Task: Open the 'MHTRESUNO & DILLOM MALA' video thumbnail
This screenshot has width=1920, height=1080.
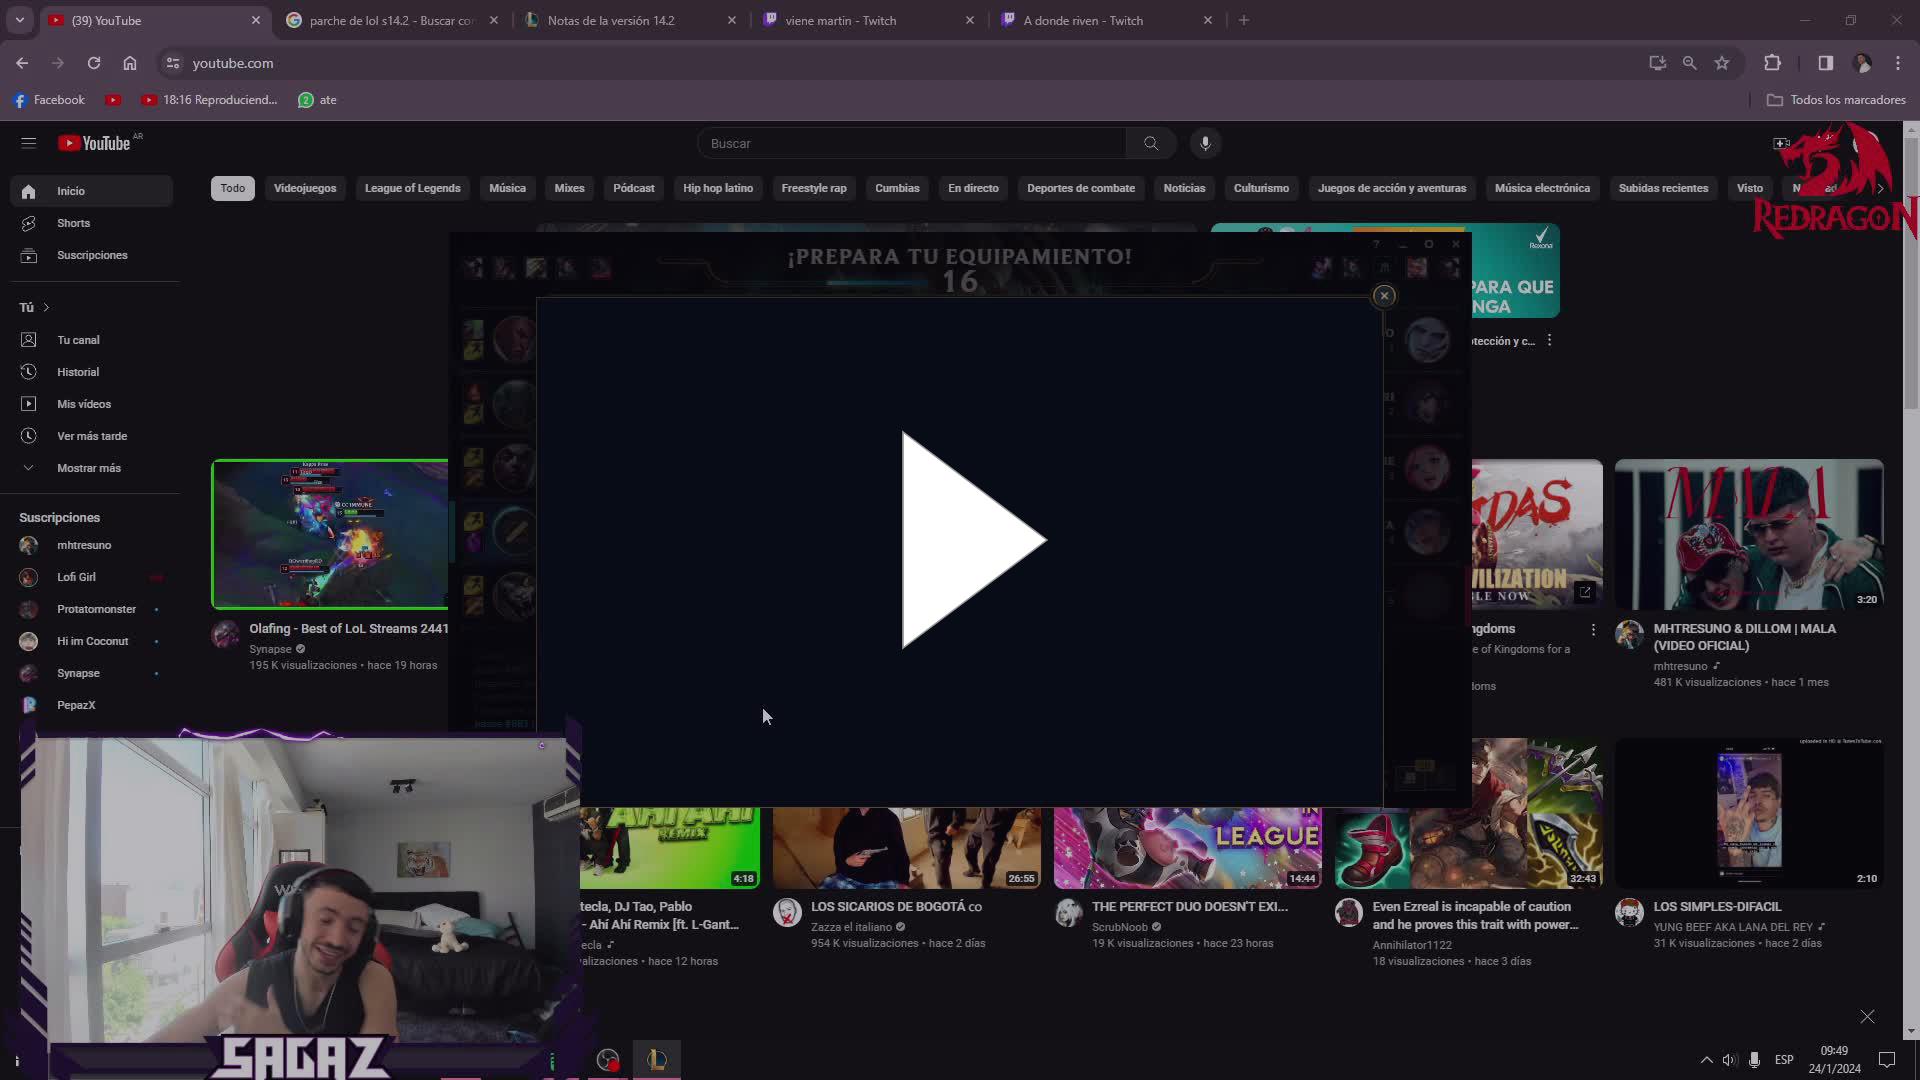Action: tap(1748, 533)
